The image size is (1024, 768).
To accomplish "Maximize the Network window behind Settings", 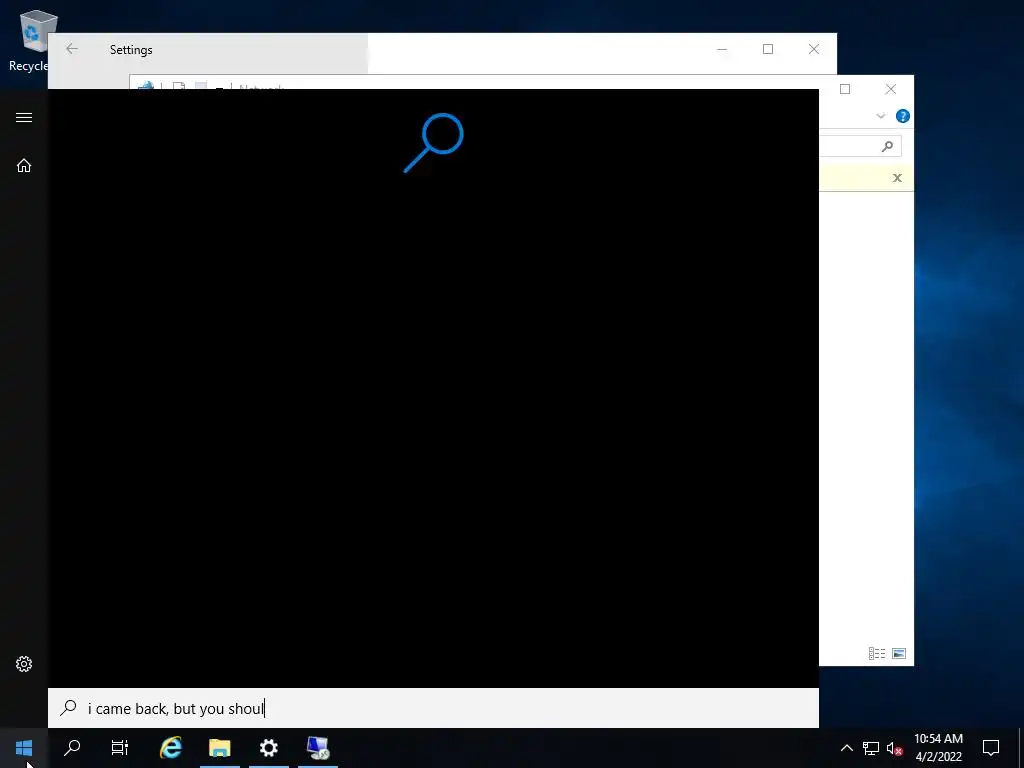I will point(845,89).
